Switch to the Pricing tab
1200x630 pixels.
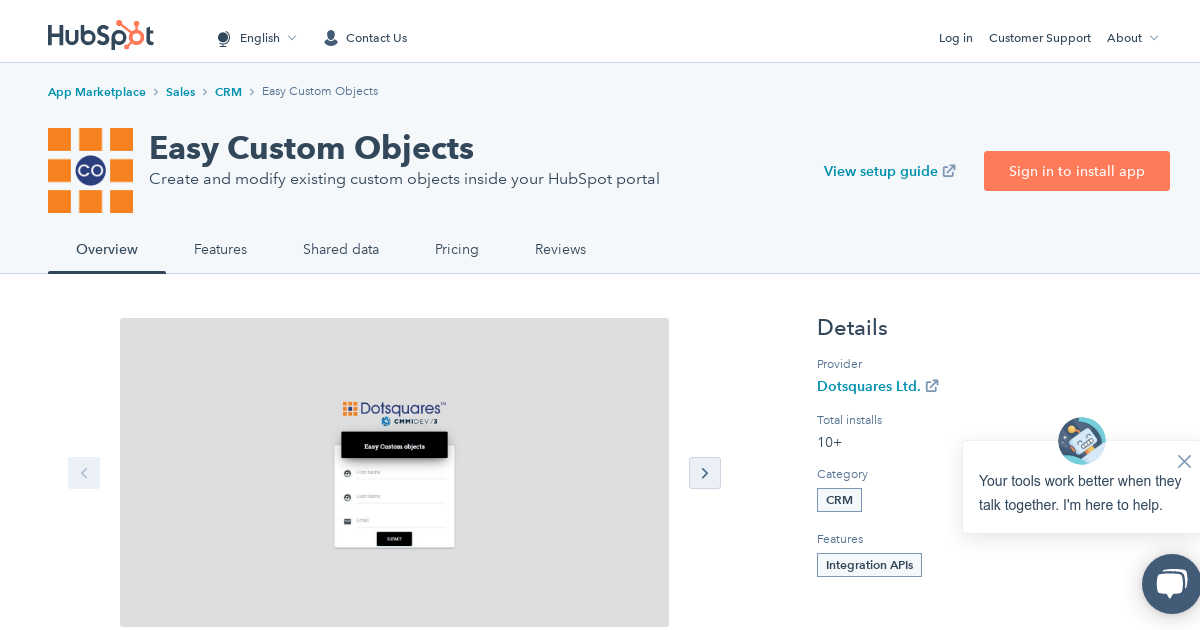[457, 249]
